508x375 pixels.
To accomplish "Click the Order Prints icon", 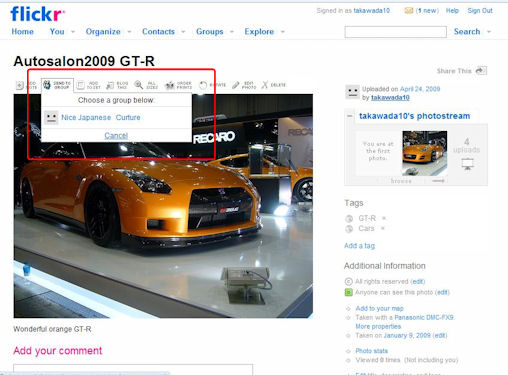I will click(170, 85).
